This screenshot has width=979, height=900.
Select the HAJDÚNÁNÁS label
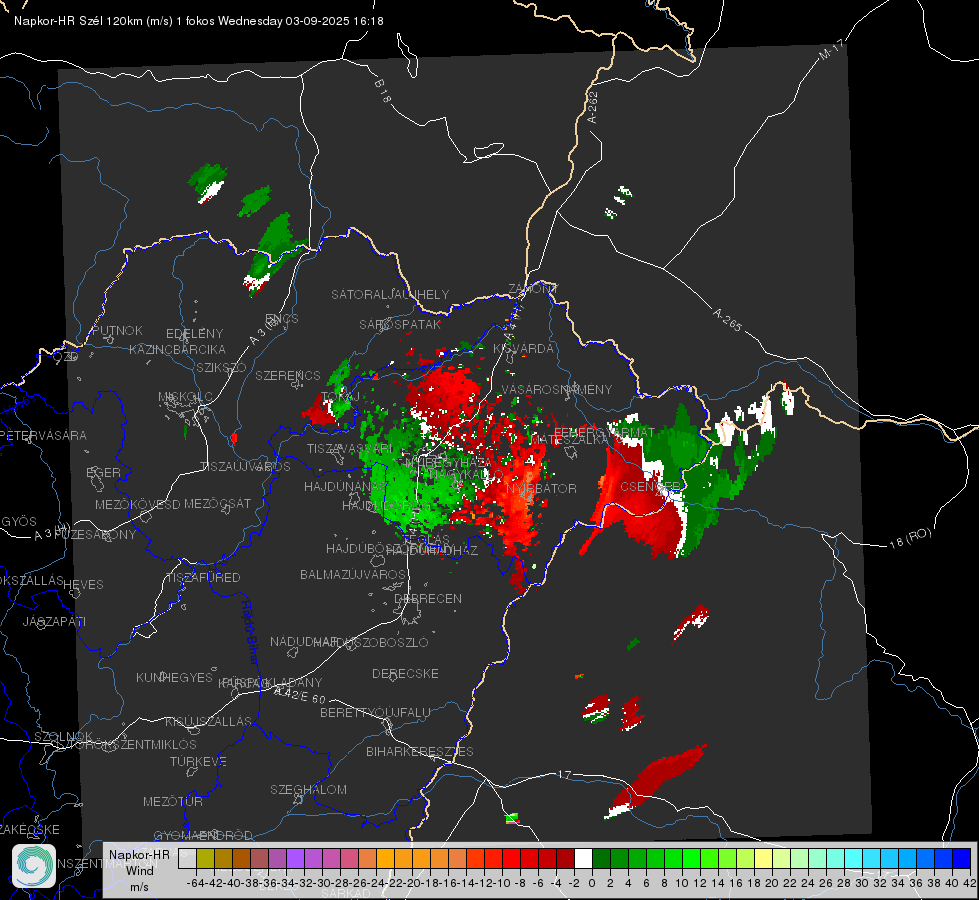coord(345,486)
